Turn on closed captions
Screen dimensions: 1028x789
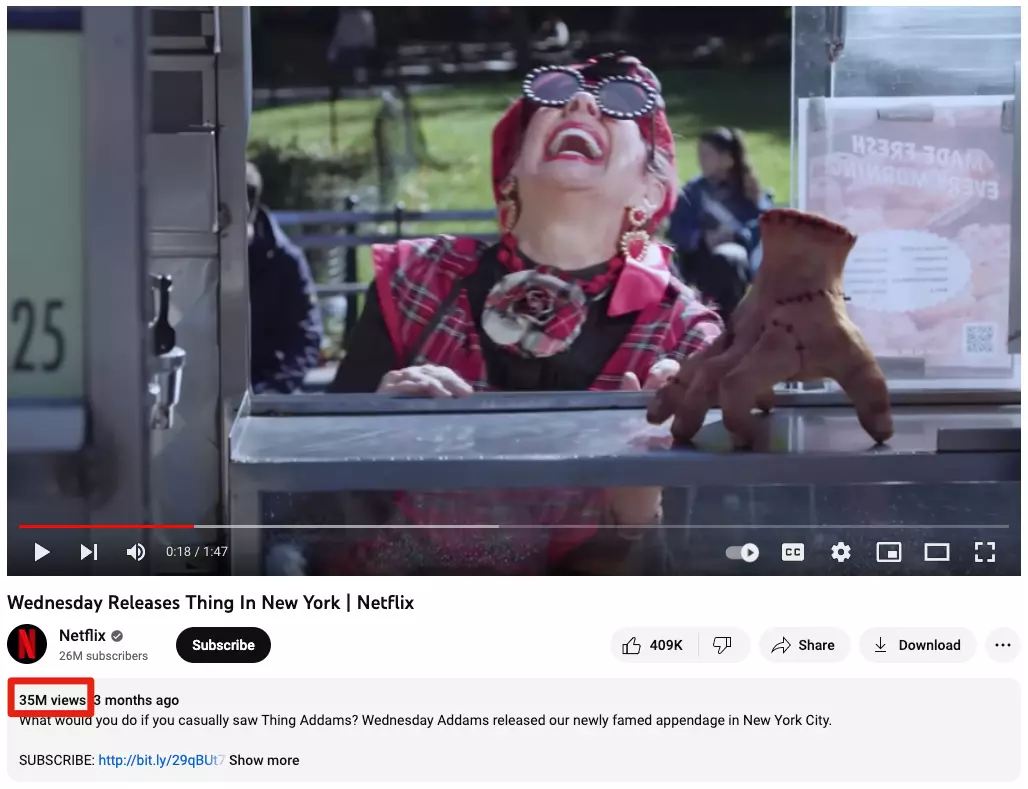(x=793, y=552)
